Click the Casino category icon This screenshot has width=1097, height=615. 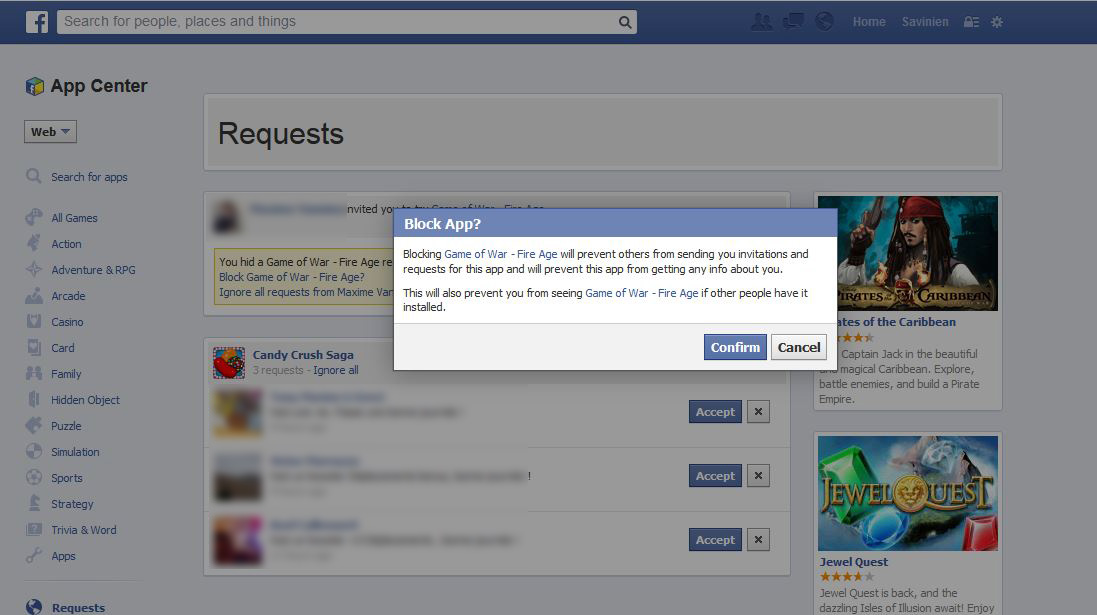pos(34,322)
